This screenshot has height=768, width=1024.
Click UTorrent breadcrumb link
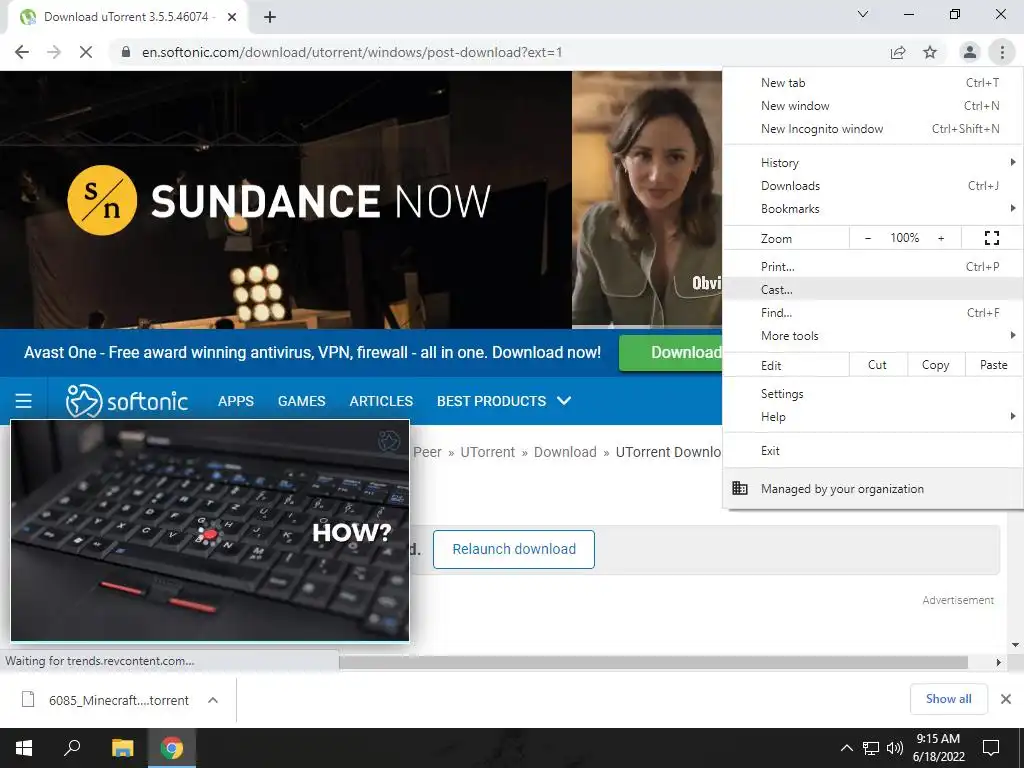(488, 452)
